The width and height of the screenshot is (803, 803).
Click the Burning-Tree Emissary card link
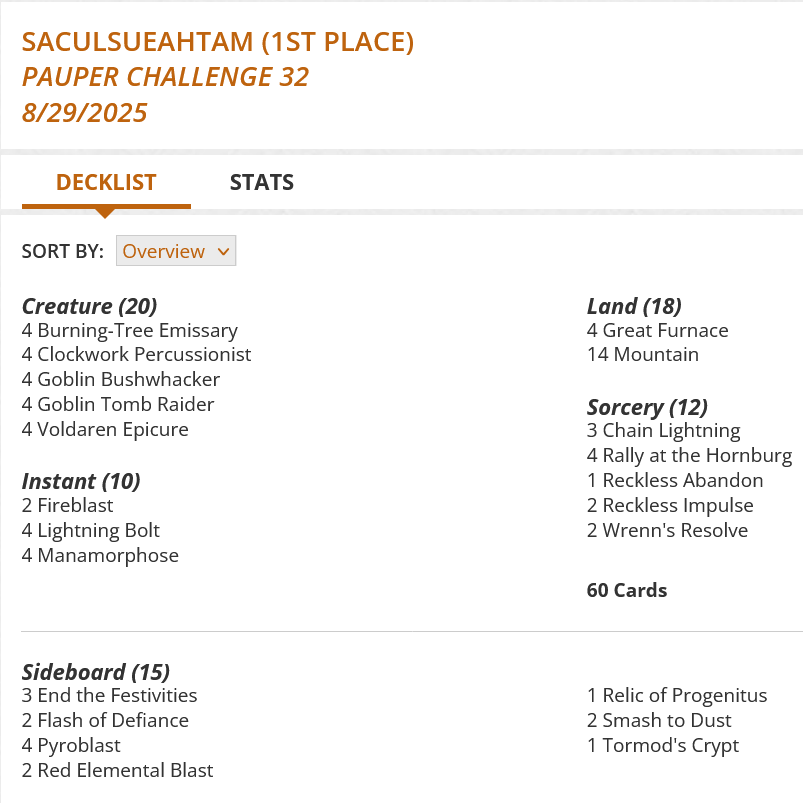click(137, 330)
